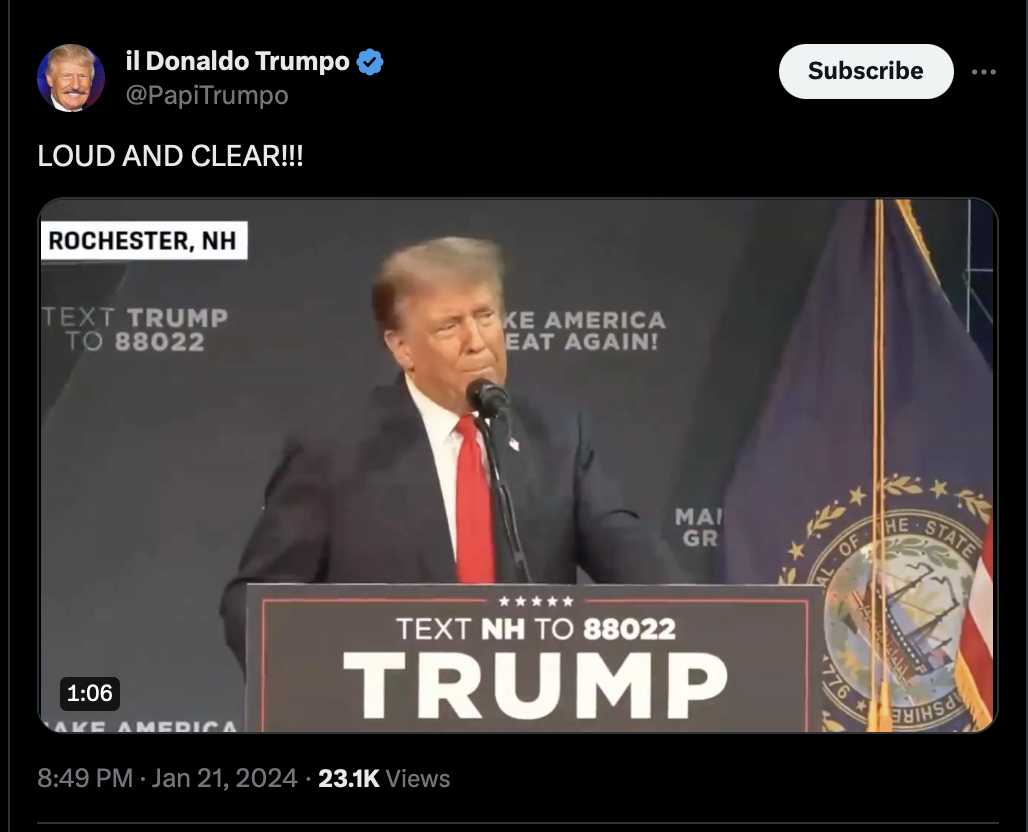This screenshot has height=832, width=1028.
Task: Click the ROCHESTER, NH caption in video
Action: click(x=142, y=241)
